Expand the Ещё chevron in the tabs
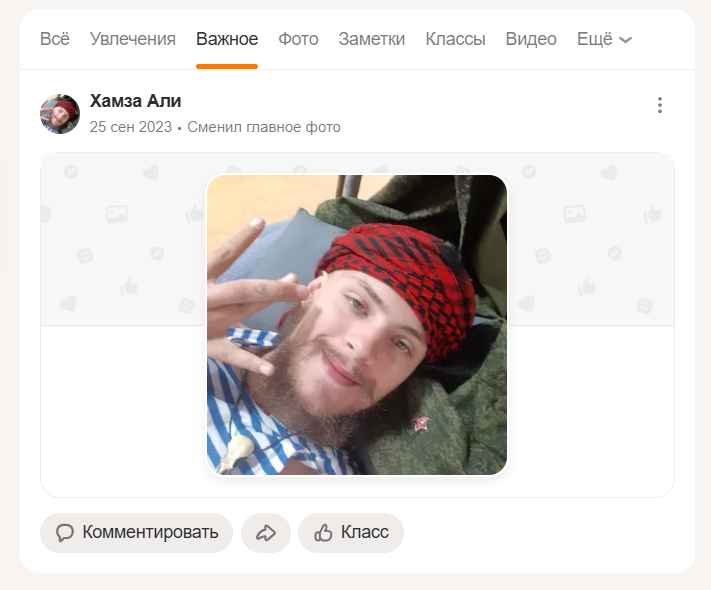Screen dimensions: 711x590 tap(625, 40)
